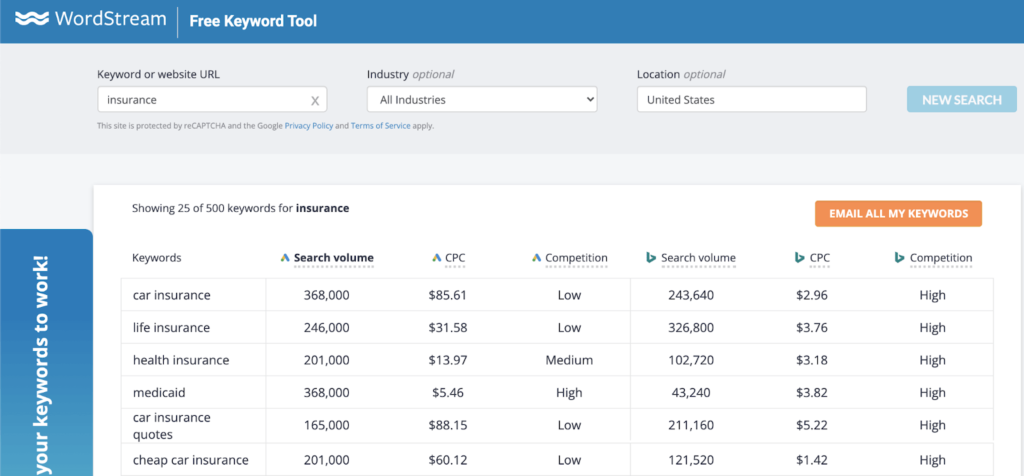Screen dimensions: 1024x476
Task: Click medicaid's High Google competition cell
Action: [x=569, y=393]
